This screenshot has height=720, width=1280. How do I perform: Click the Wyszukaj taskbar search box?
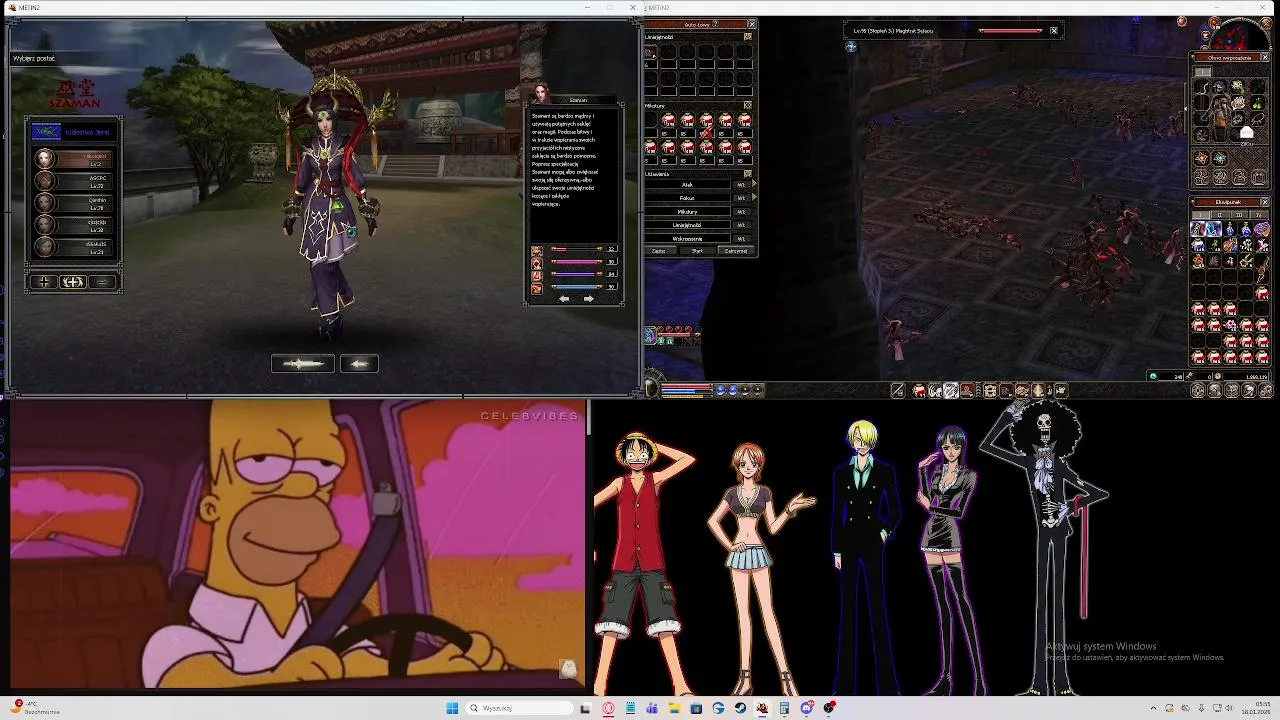pos(520,708)
